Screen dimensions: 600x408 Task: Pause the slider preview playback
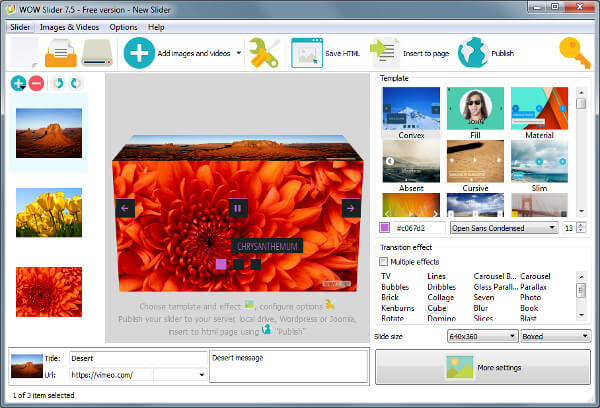pyautogui.click(x=237, y=208)
